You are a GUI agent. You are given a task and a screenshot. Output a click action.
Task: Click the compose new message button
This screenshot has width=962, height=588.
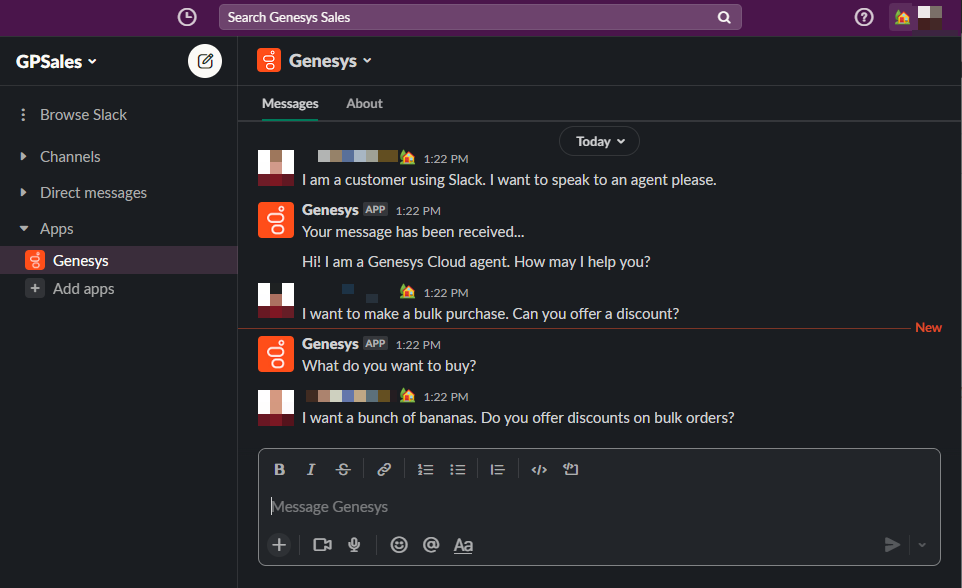[x=205, y=61]
